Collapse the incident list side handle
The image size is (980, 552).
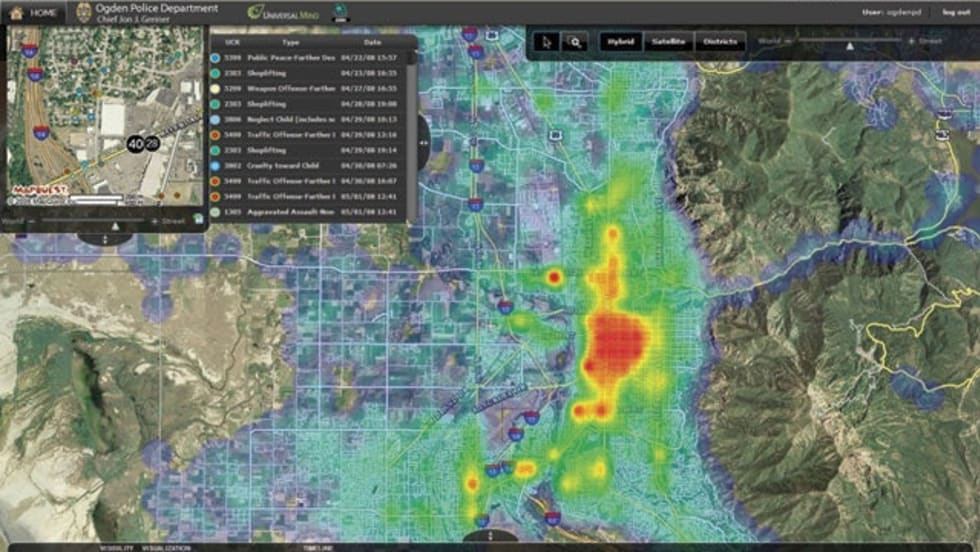(x=423, y=143)
